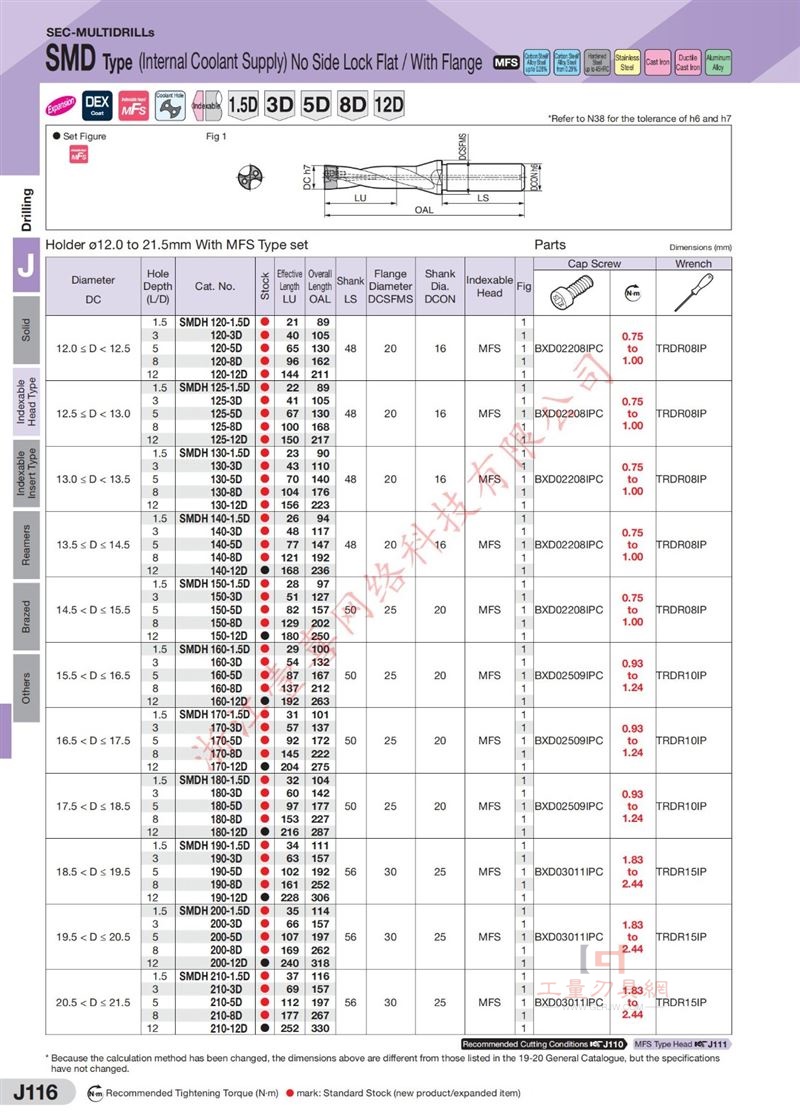
Task: Switch to the Indexable Head Type tab
Action: pyautogui.click(x=26, y=402)
